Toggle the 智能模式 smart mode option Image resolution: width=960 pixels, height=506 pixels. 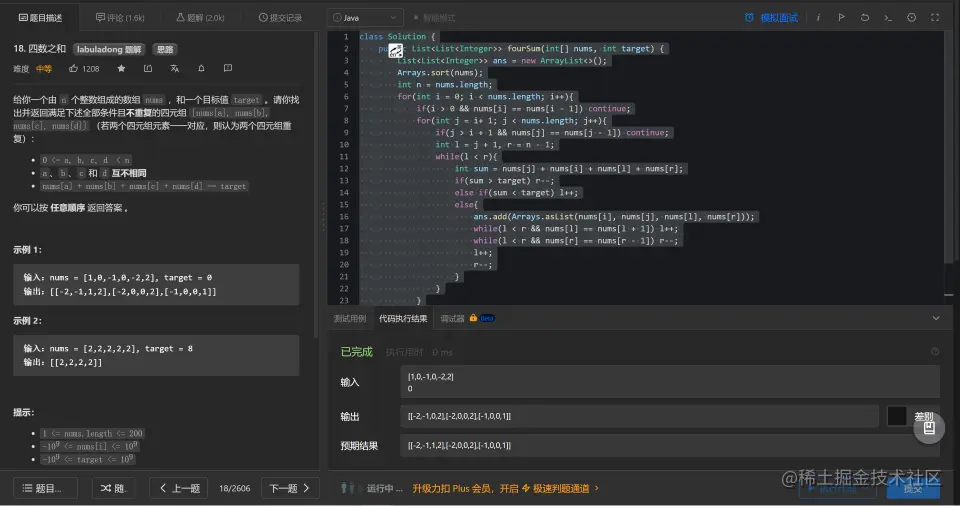(435, 18)
